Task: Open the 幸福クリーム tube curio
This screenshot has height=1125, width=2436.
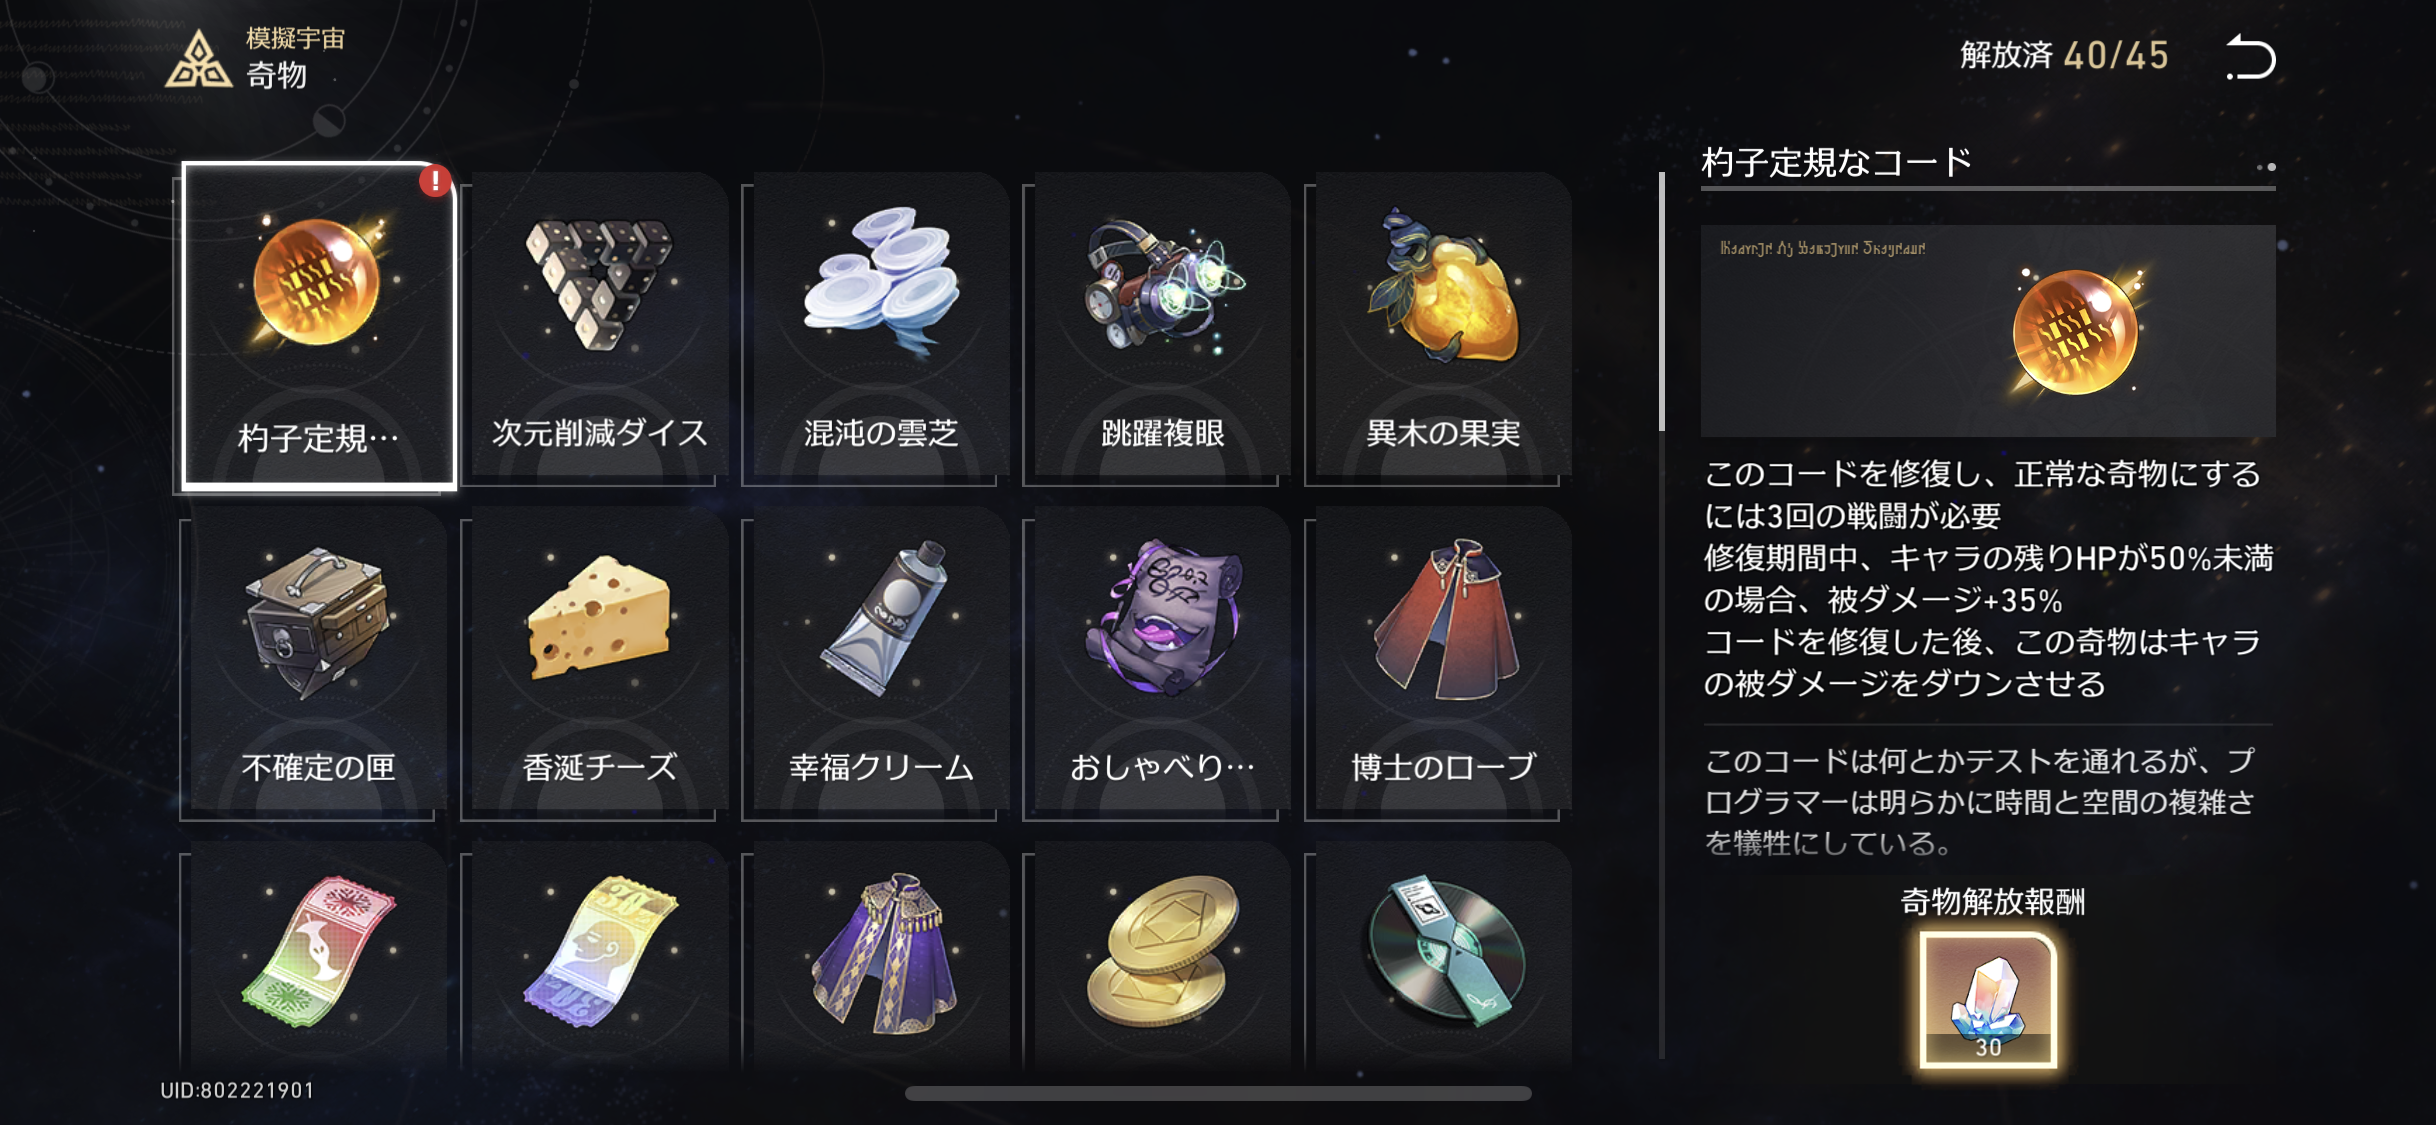Action: coord(880,663)
